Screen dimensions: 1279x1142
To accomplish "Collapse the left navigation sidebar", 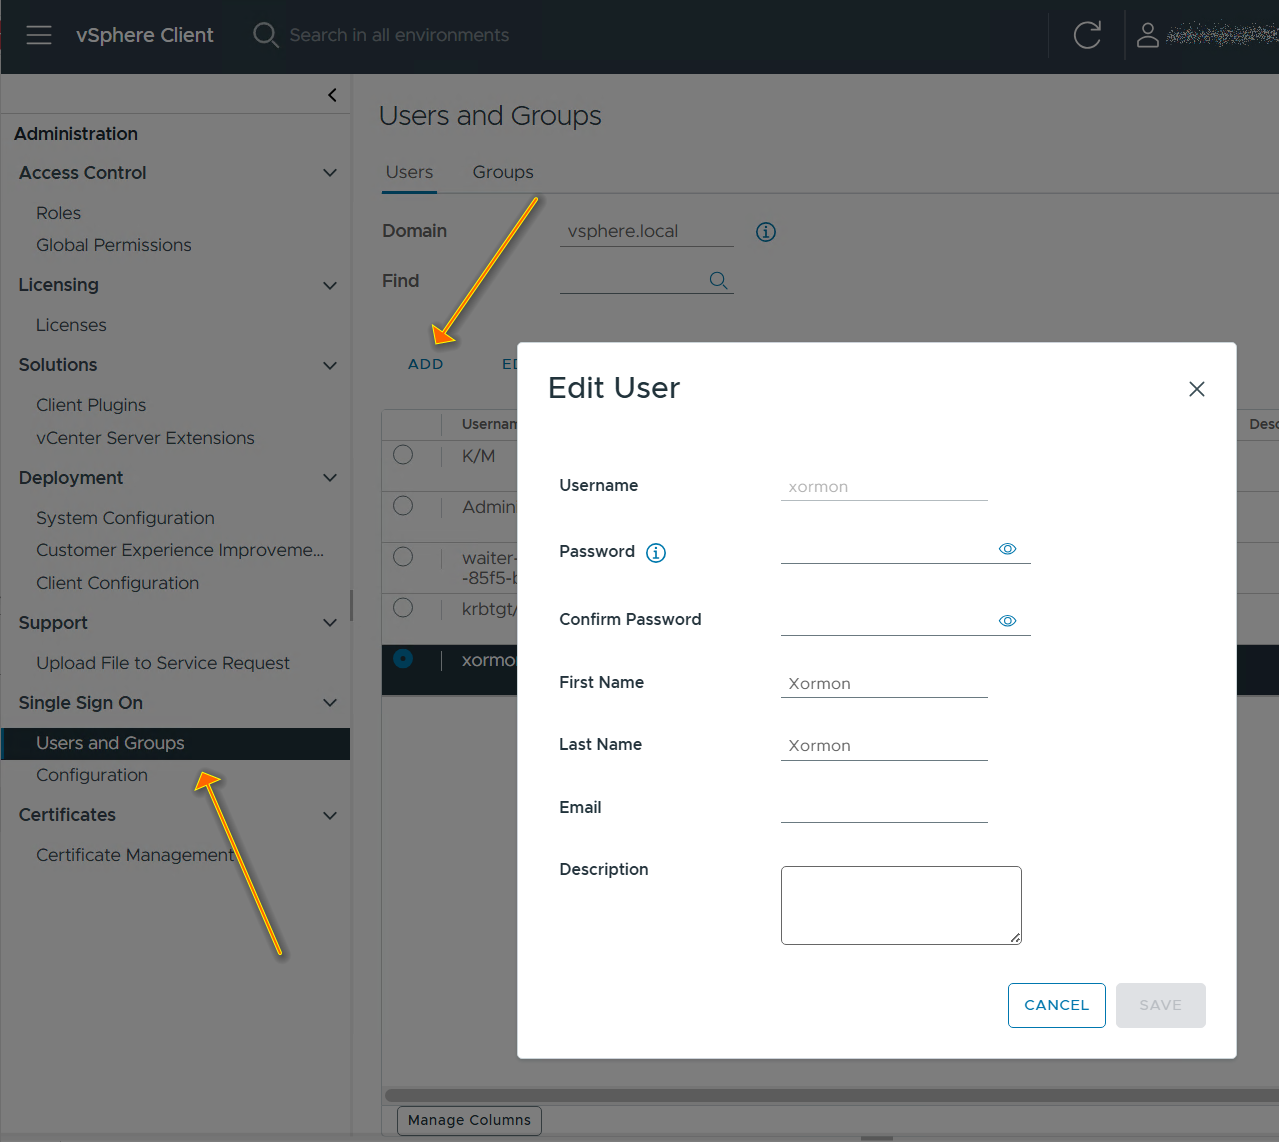I will pos(332,95).
